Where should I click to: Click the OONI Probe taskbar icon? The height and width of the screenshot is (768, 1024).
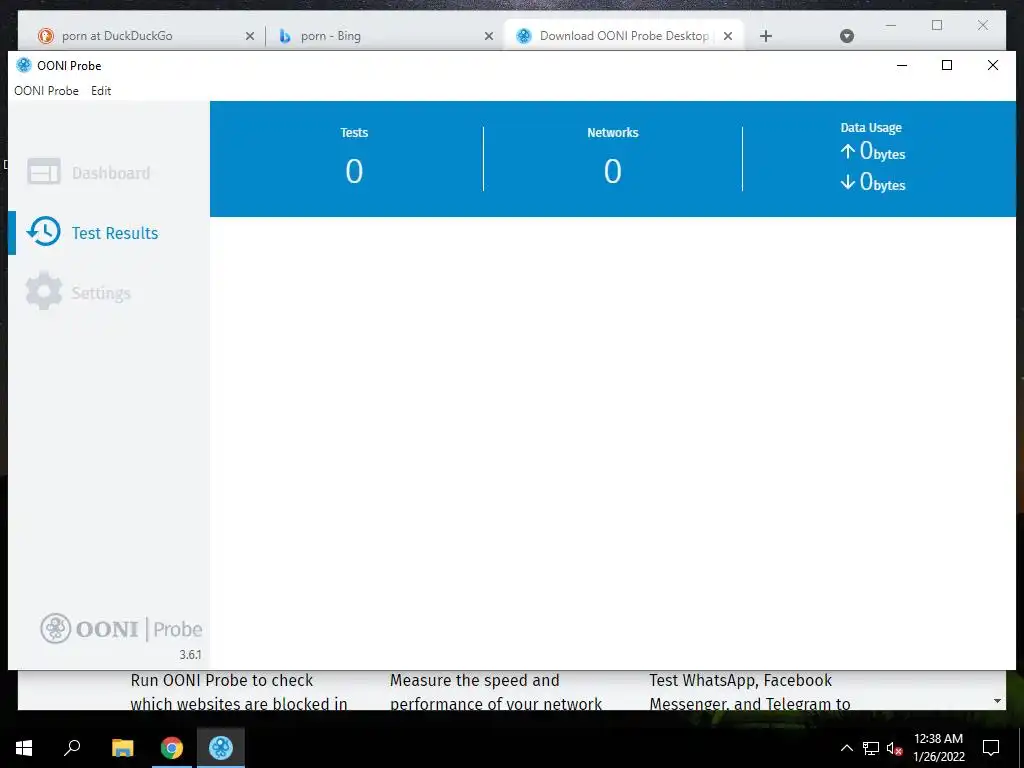tap(221, 748)
